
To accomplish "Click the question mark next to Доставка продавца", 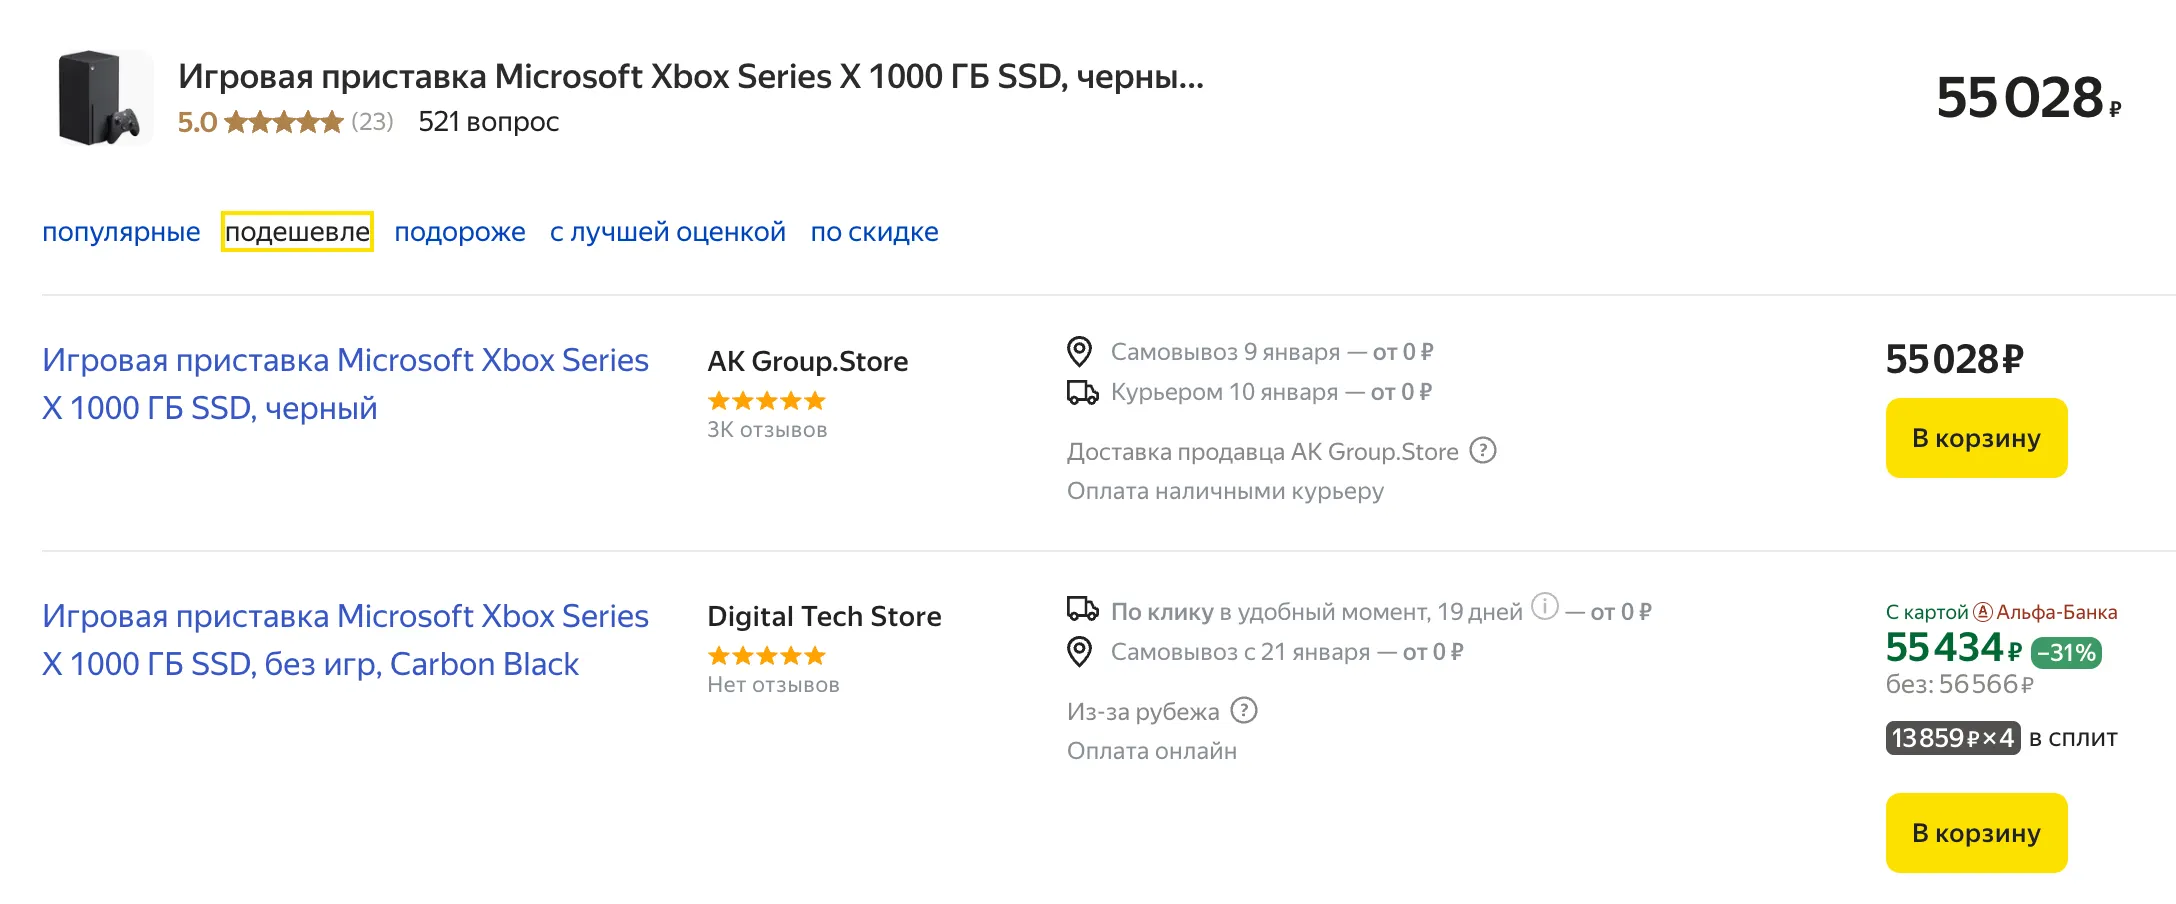I will pyautogui.click(x=1483, y=451).
